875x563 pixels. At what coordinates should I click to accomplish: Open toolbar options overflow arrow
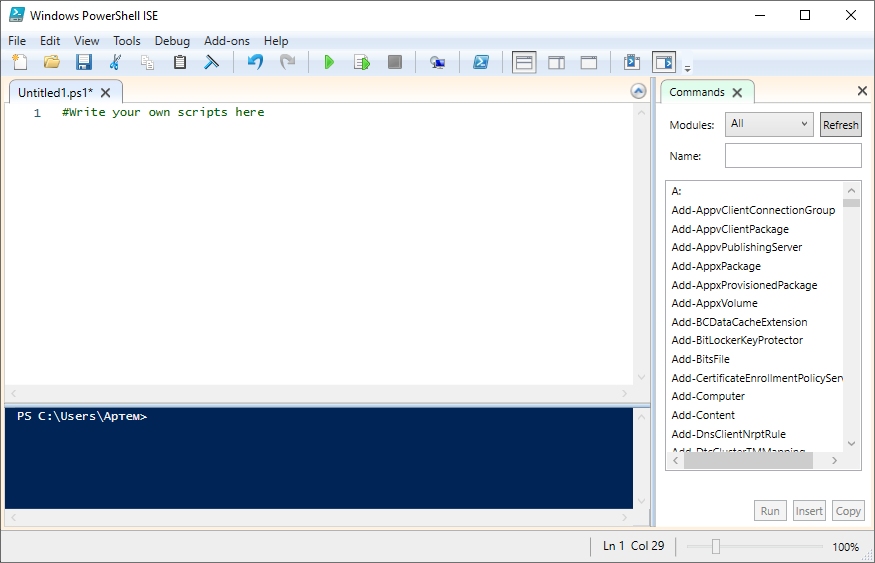tap(688, 68)
